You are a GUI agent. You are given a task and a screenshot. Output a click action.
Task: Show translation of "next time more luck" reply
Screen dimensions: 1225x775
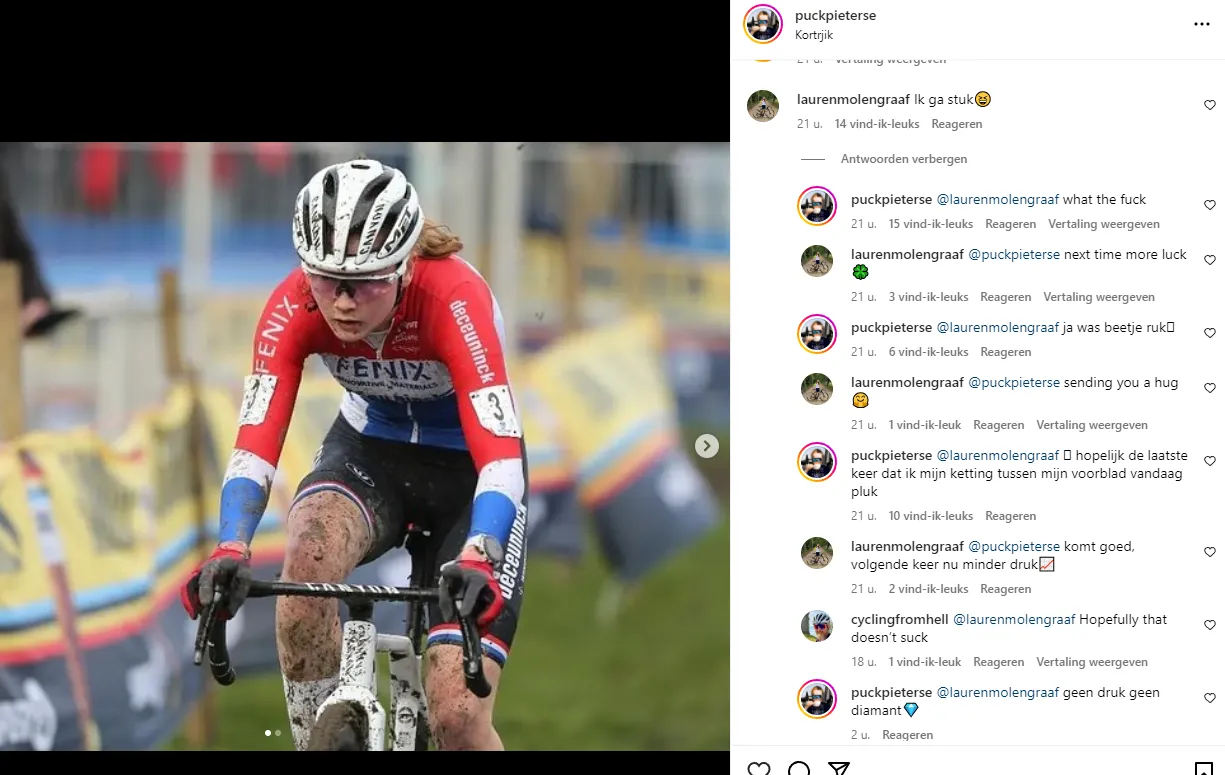[x=1099, y=297]
